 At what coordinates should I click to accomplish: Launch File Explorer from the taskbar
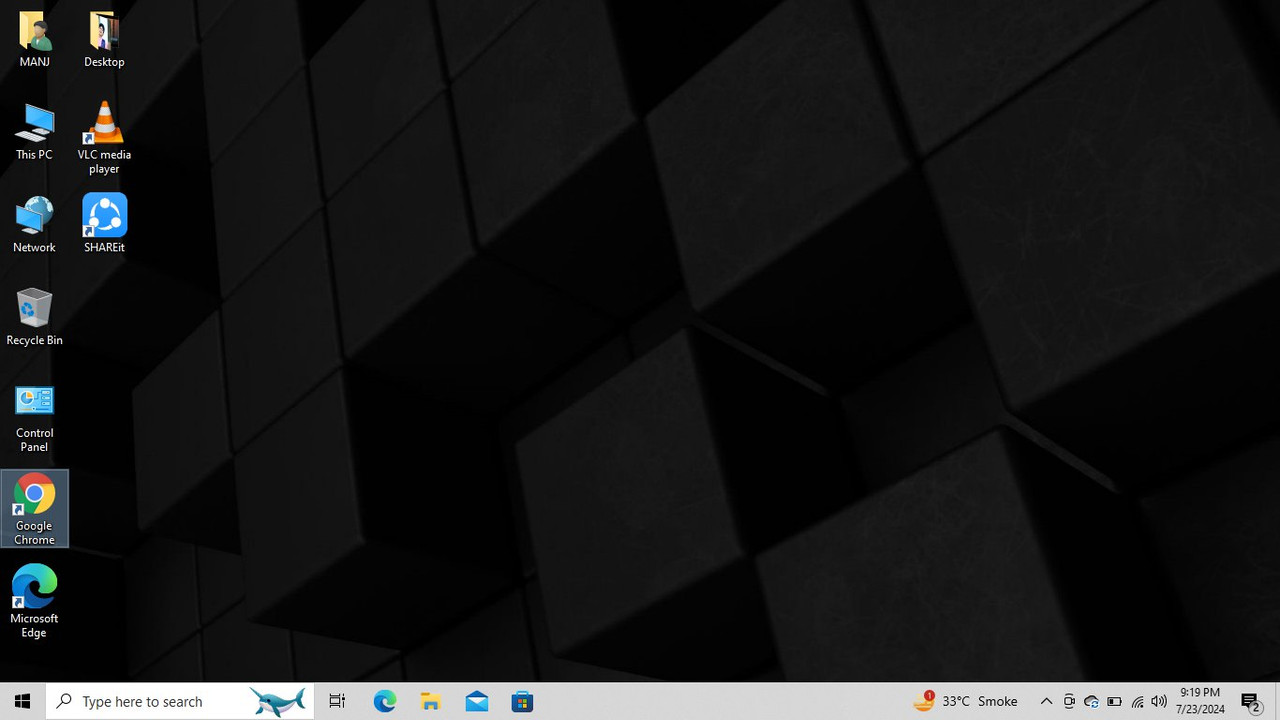pos(431,701)
